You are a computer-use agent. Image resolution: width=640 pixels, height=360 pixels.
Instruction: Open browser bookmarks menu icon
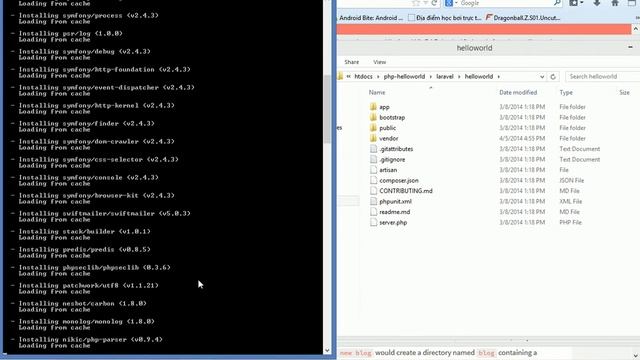pos(573,3)
